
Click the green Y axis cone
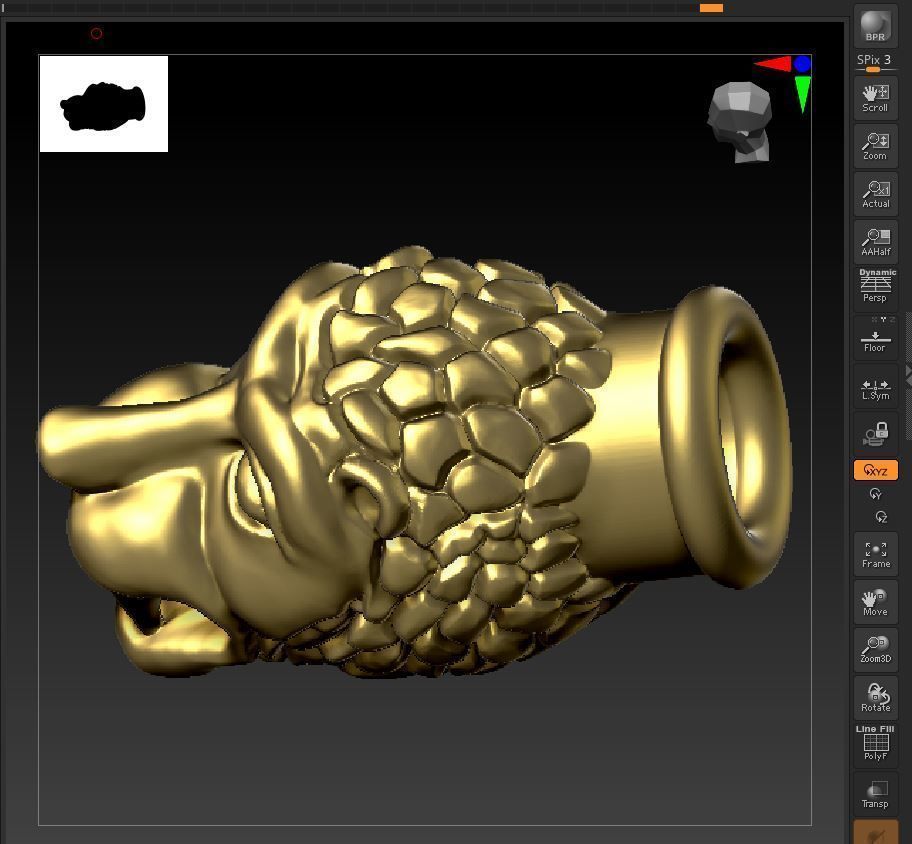[x=803, y=94]
